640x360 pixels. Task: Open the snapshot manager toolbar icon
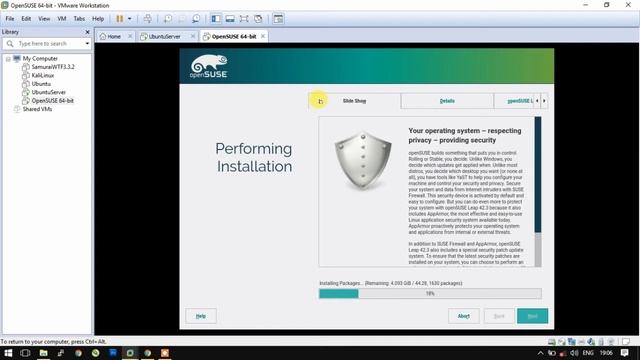(196, 19)
